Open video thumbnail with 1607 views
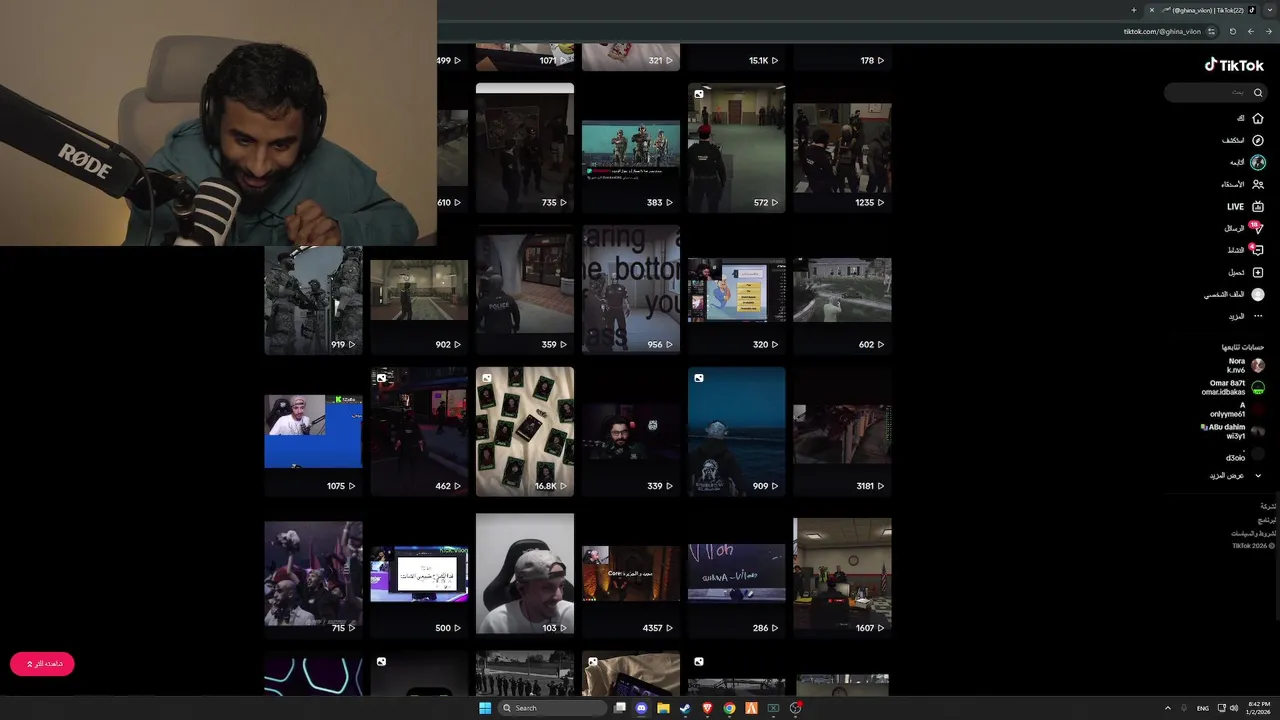1280x720 pixels. click(842, 573)
